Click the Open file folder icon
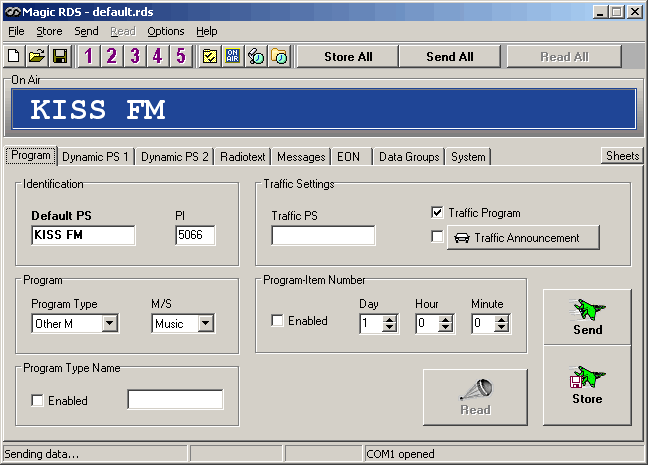Image resolution: width=648 pixels, height=465 pixels. [37, 56]
